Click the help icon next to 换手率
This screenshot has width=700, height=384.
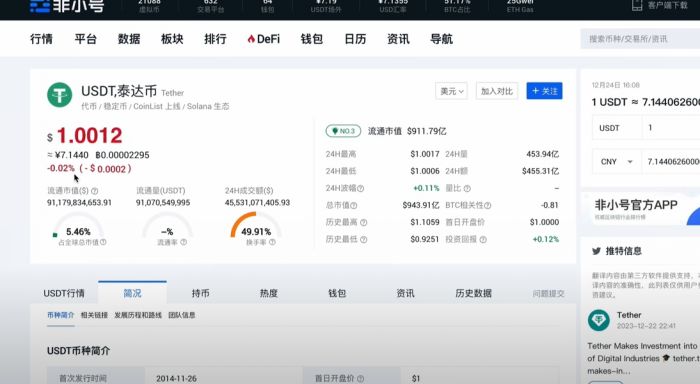272,242
